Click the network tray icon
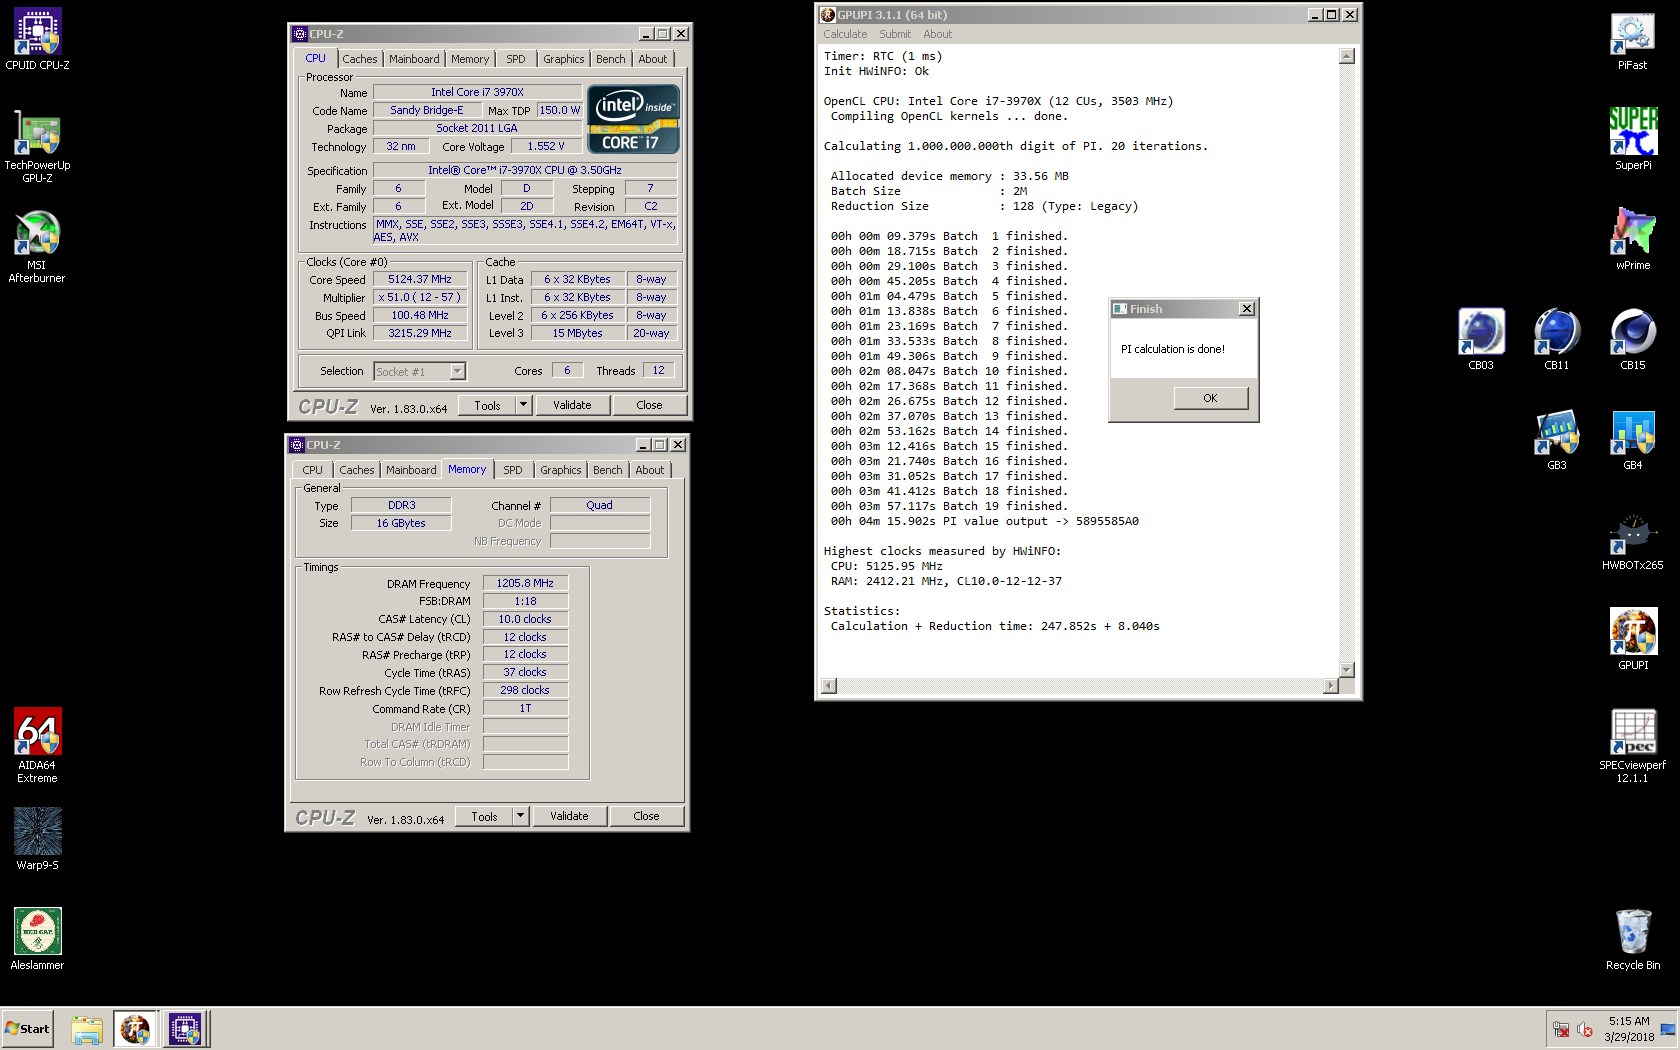Screen dimensions: 1680x1050 pos(1561,1029)
